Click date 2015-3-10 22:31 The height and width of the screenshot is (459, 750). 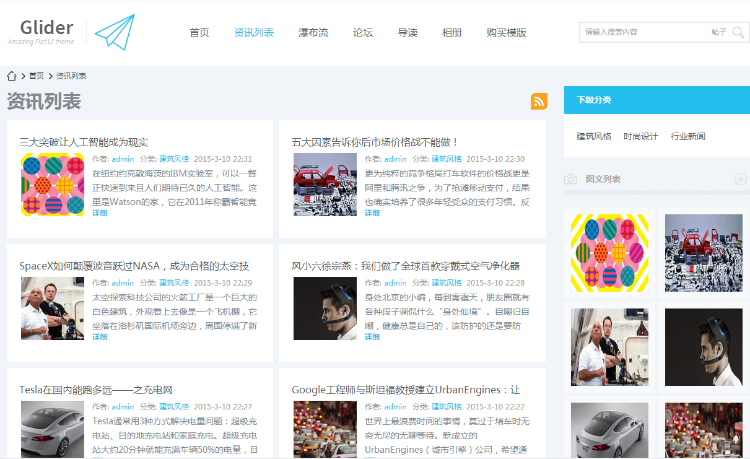pos(223,159)
